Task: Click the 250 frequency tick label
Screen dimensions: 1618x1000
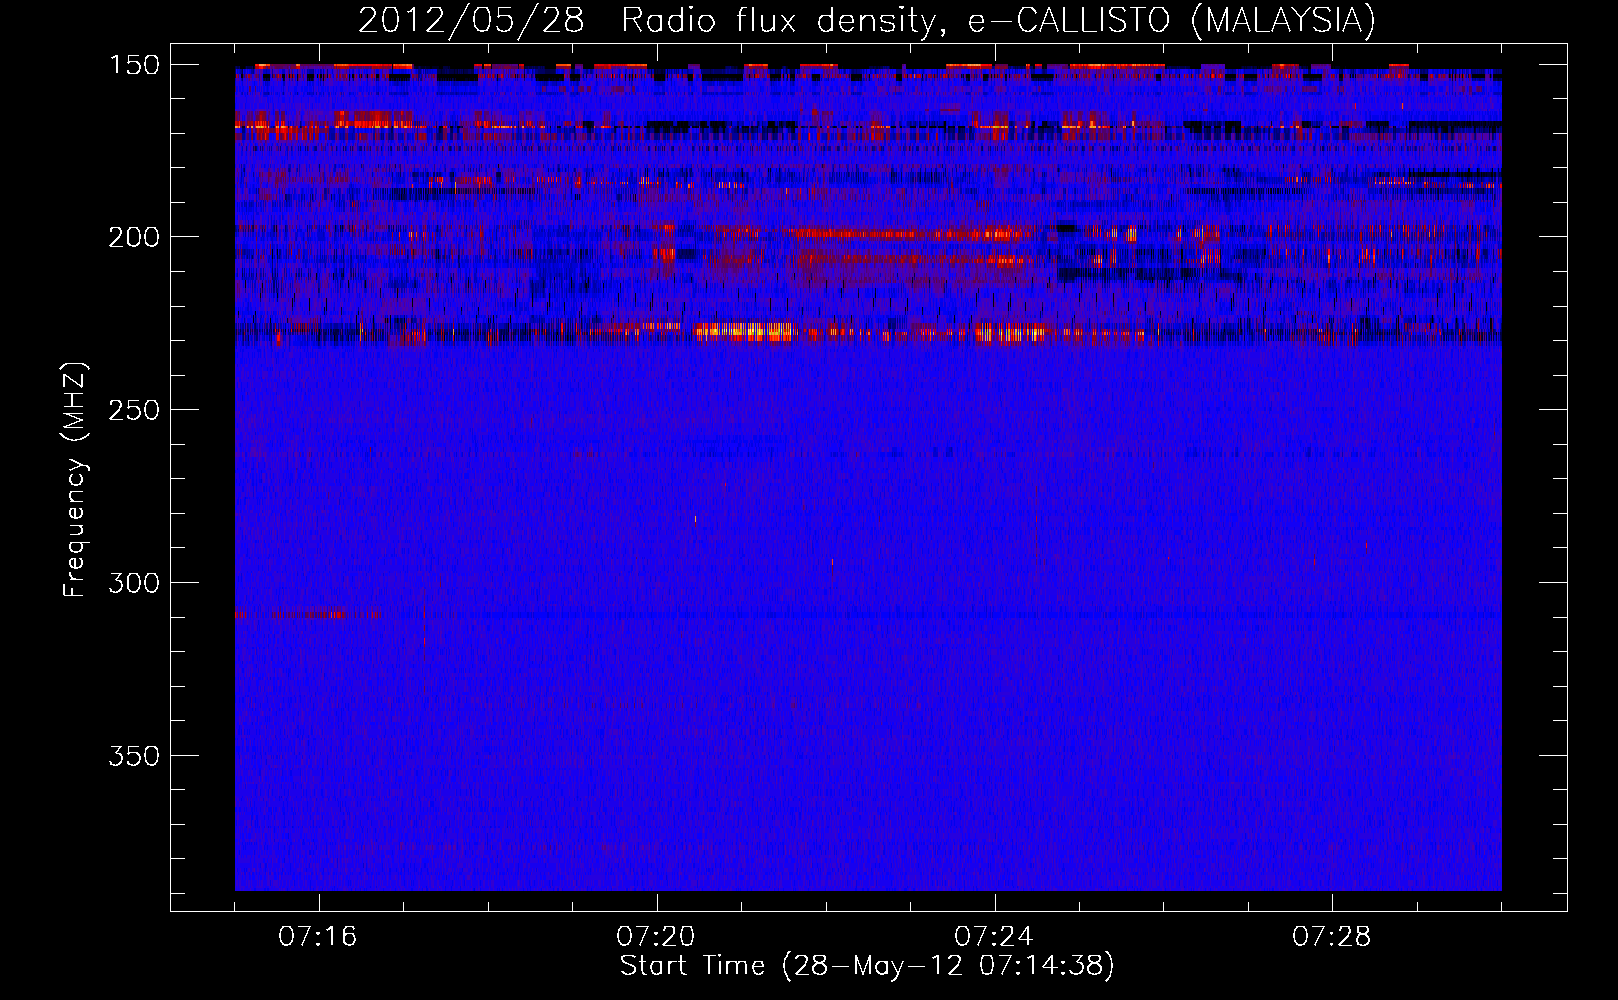Action: [x=134, y=410]
